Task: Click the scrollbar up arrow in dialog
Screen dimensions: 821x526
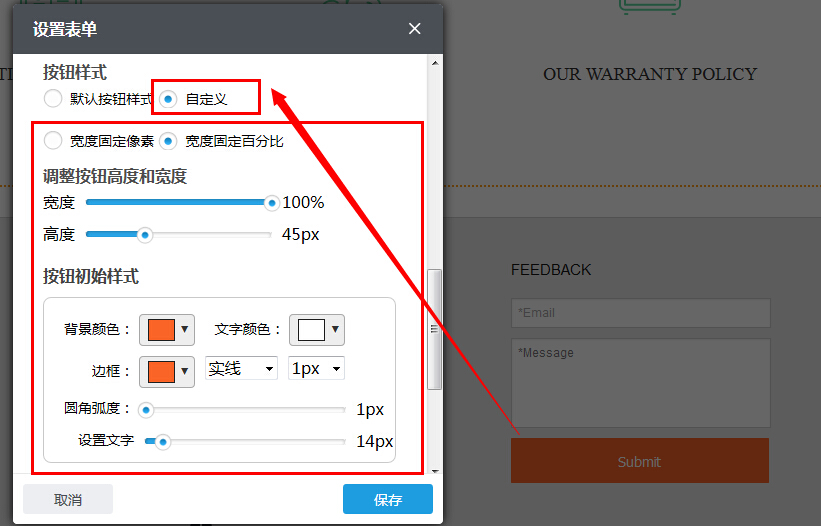Action: [x=434, y=64]
